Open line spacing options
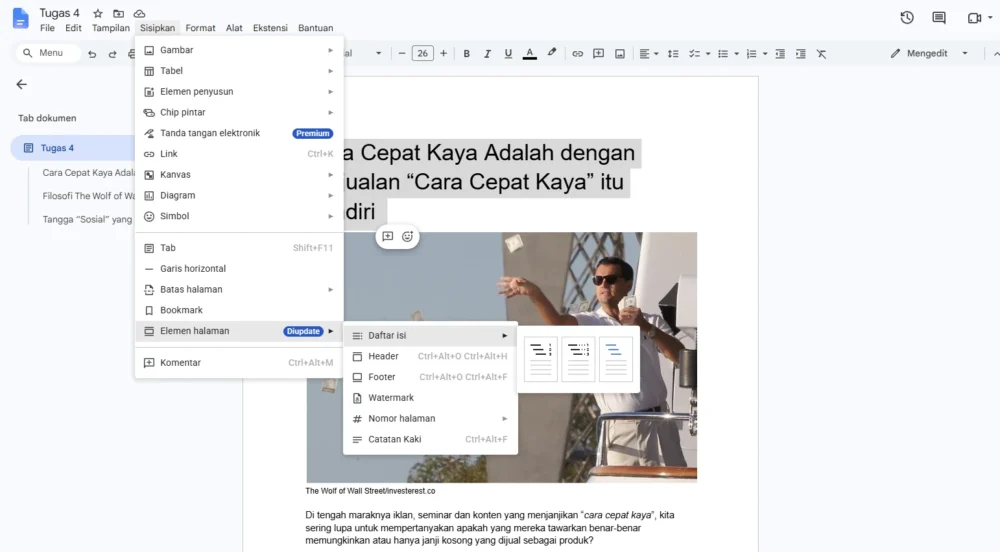The image size is (1000, 552). click(673, 54)
